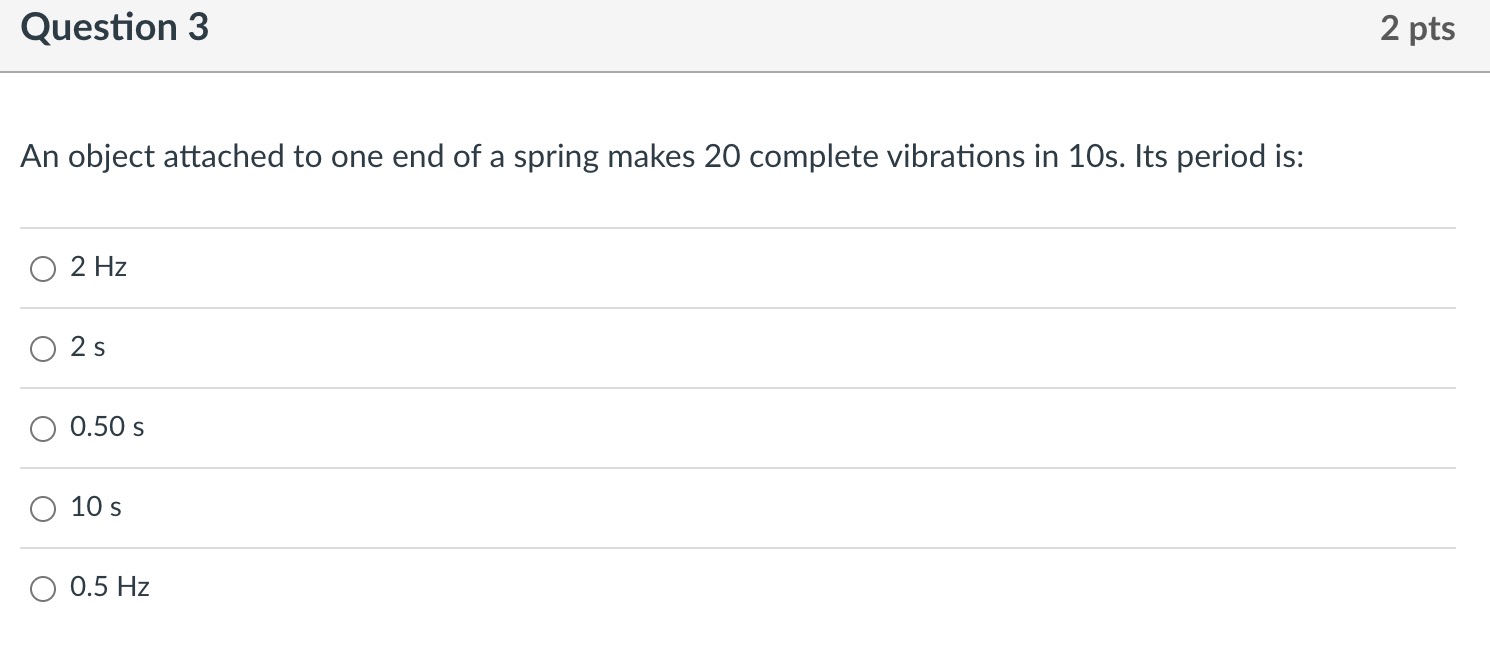The width and height of the screenshot is (1490, 650).
Task: Select the "10 s" radio button
Action: click(43, 508)
